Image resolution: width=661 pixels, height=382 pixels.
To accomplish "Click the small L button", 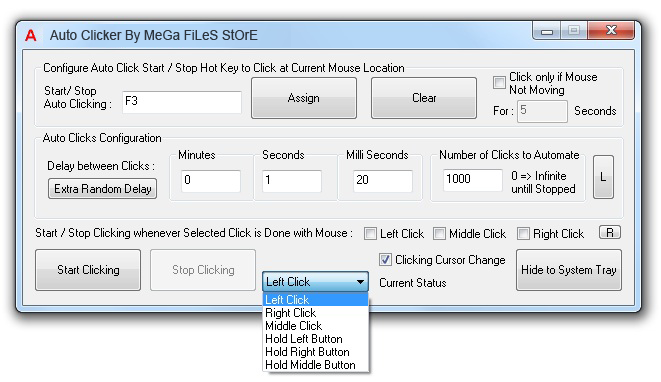I will [x=603, y=177].
